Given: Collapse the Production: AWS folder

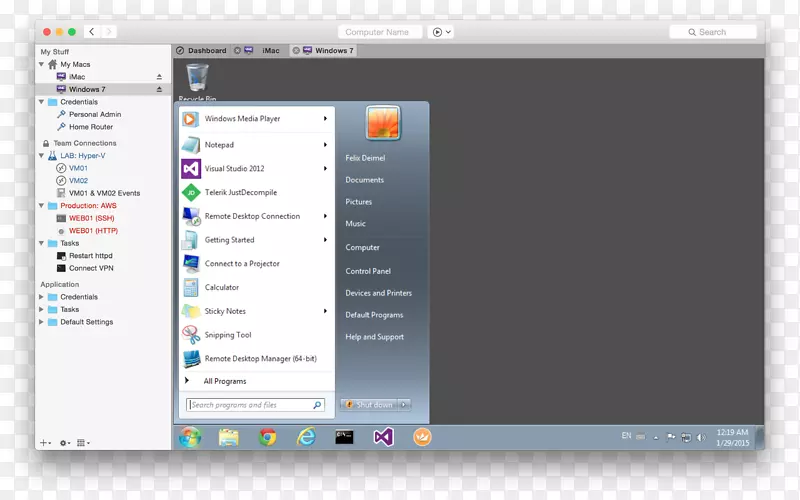Looking at the screenshot, I should tap(41, 206).
